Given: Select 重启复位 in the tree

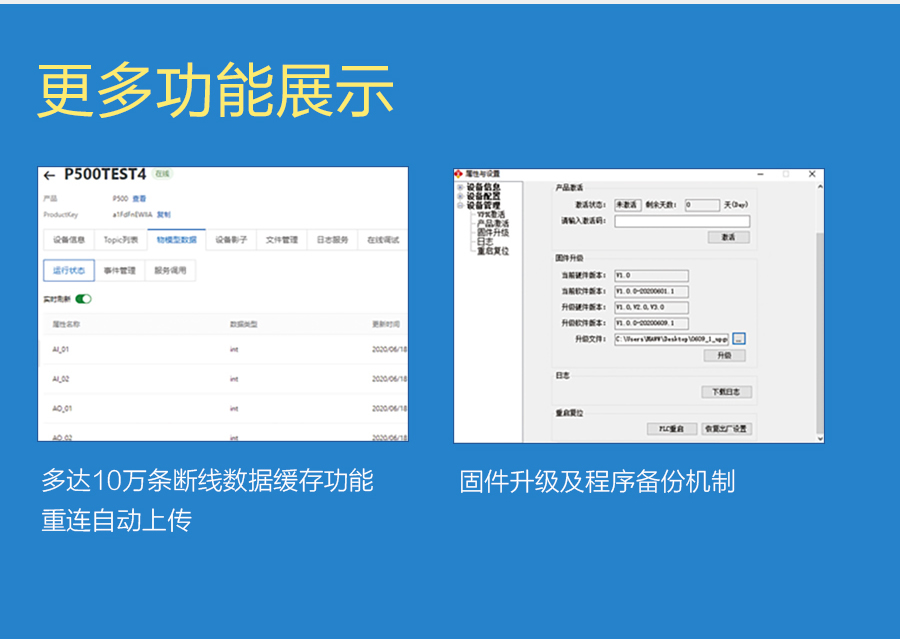Looking at the screenshot, I should click(492, 251).
